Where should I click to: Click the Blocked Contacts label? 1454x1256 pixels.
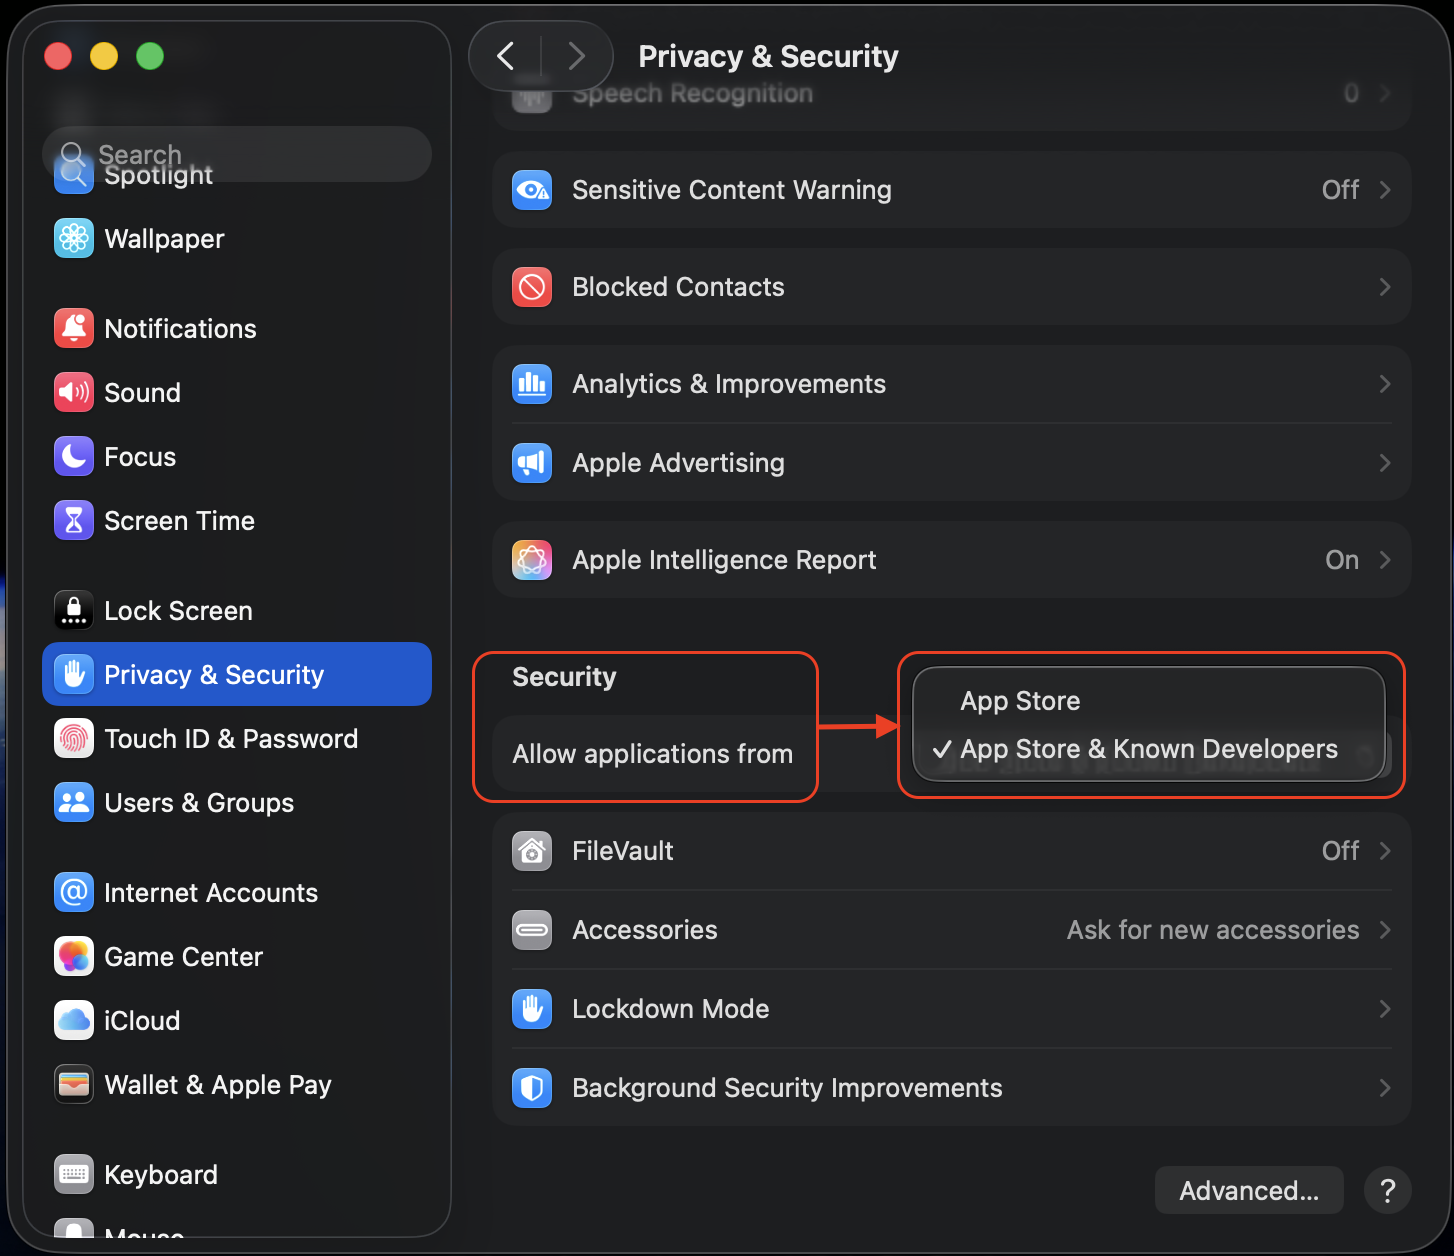coord(678,287)
